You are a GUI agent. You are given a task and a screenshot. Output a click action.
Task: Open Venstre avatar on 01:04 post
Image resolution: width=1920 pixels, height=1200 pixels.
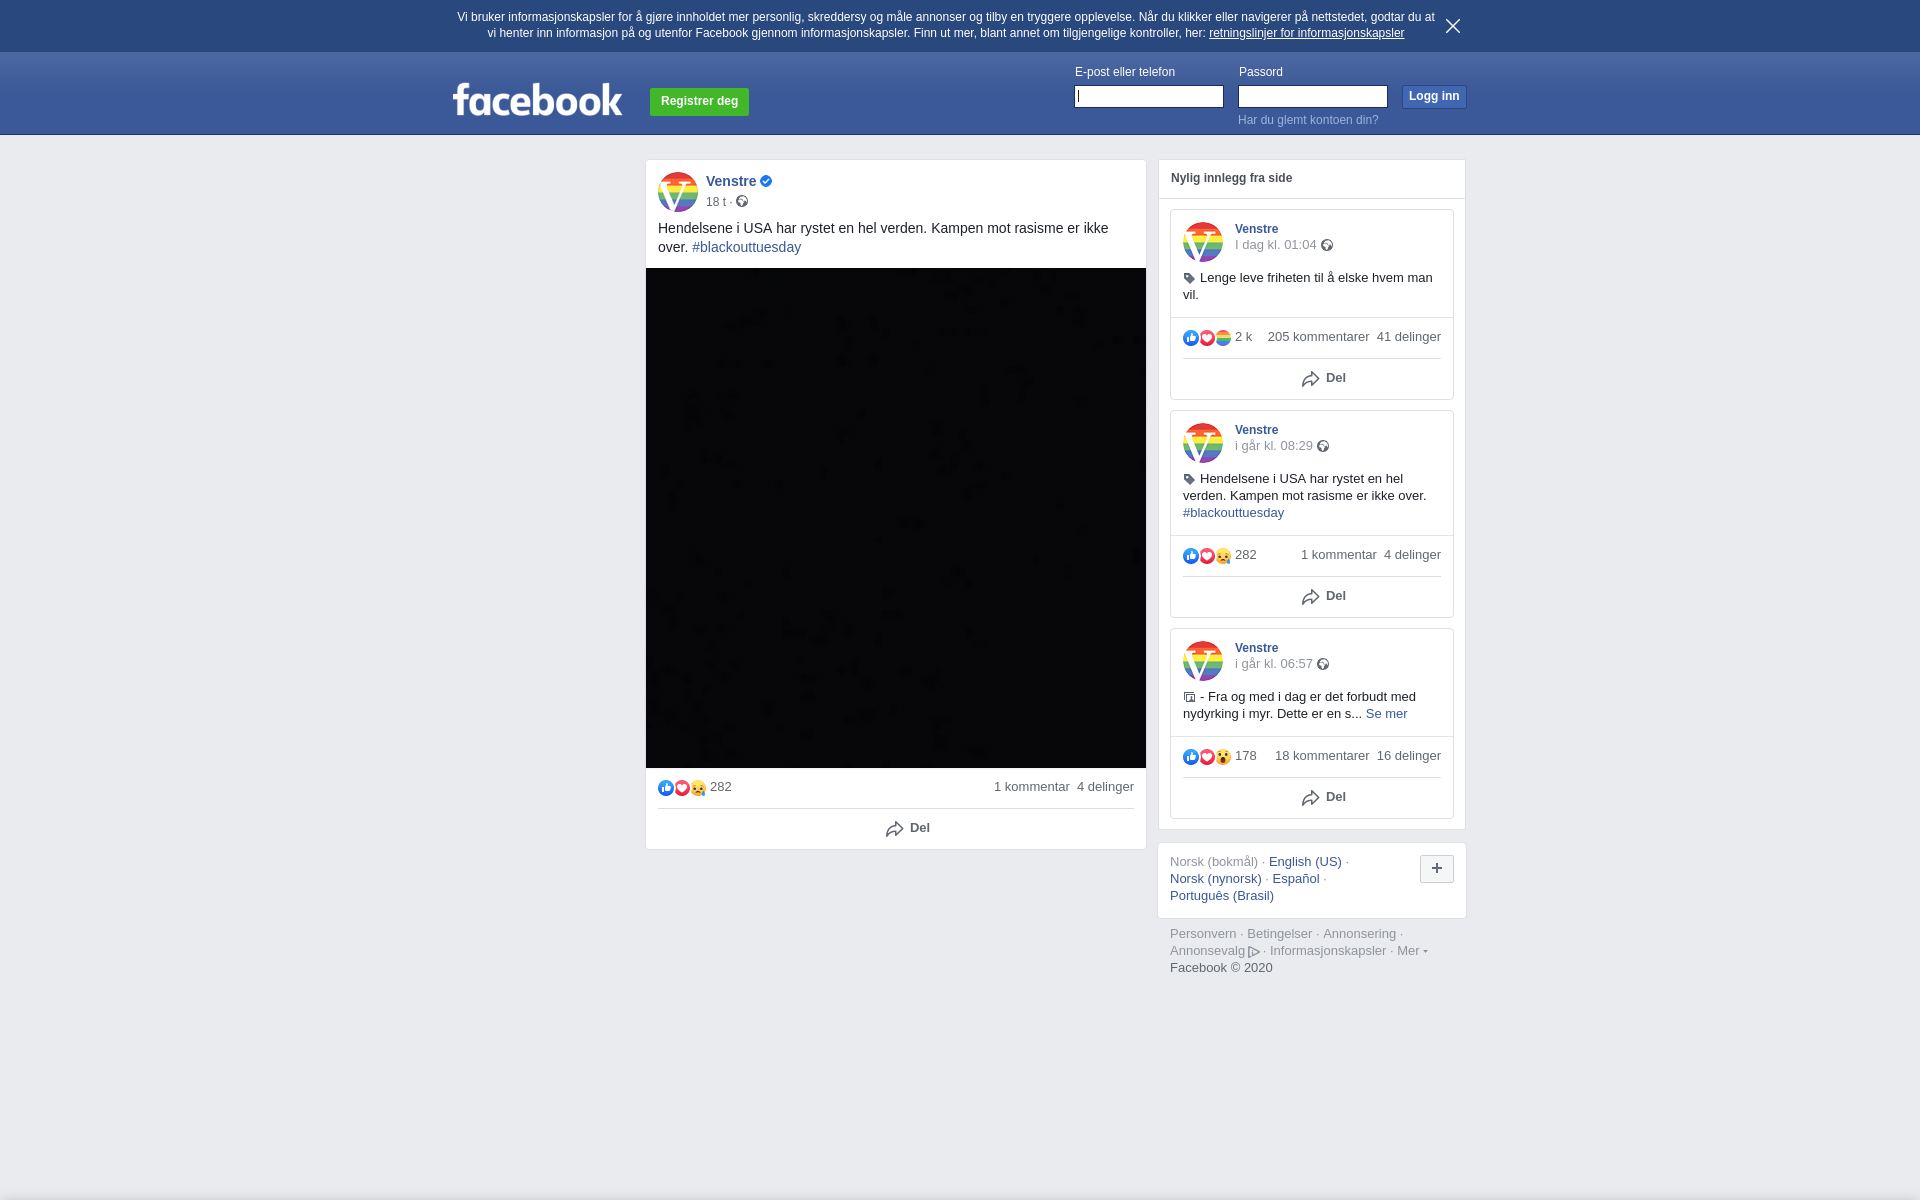tap(1203, 242)
